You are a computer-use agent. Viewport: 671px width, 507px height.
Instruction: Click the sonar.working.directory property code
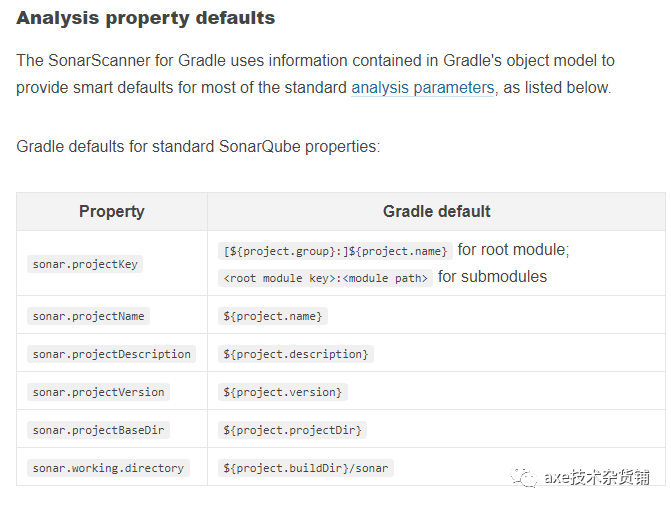coord(108,468)
